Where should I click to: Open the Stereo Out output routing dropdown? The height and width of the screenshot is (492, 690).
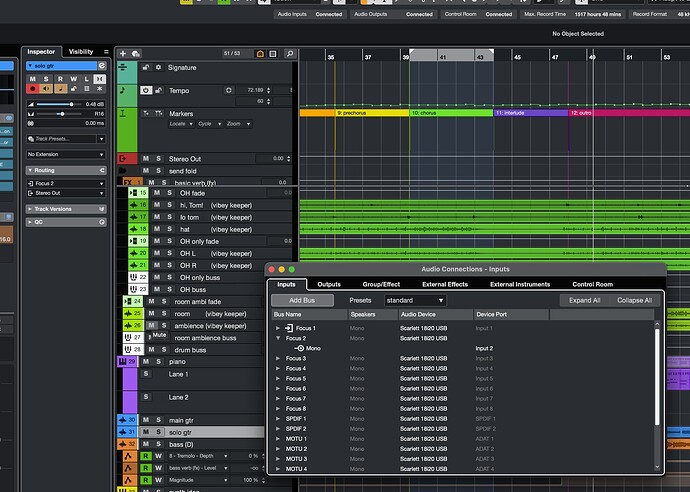coord(66,193)
